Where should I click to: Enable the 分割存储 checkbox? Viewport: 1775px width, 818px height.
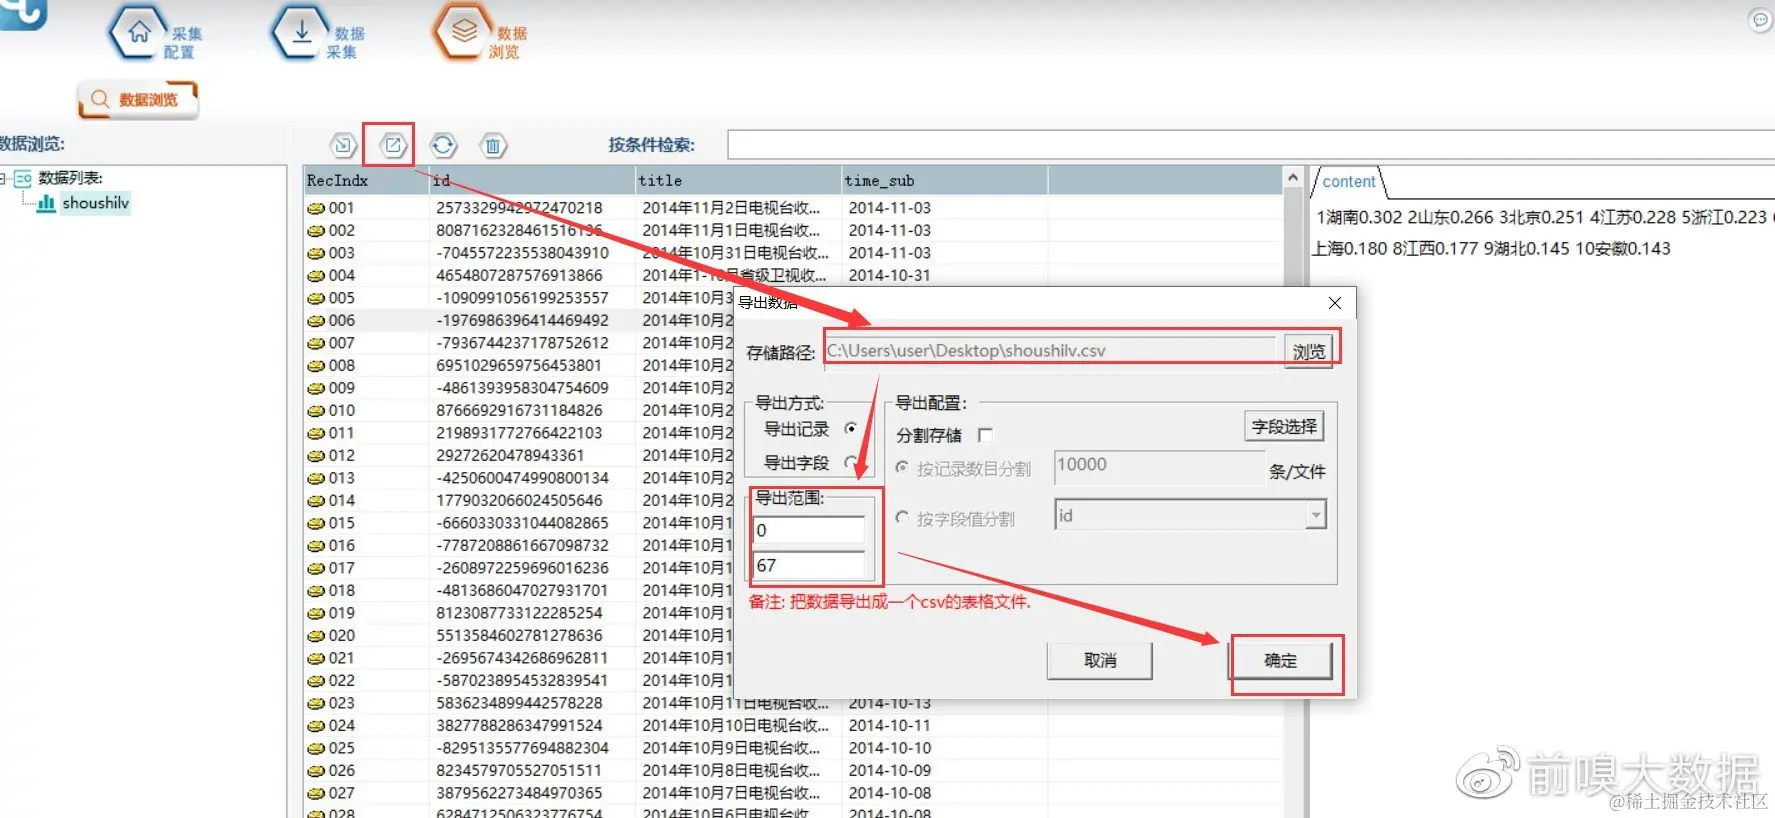[985, 435]
